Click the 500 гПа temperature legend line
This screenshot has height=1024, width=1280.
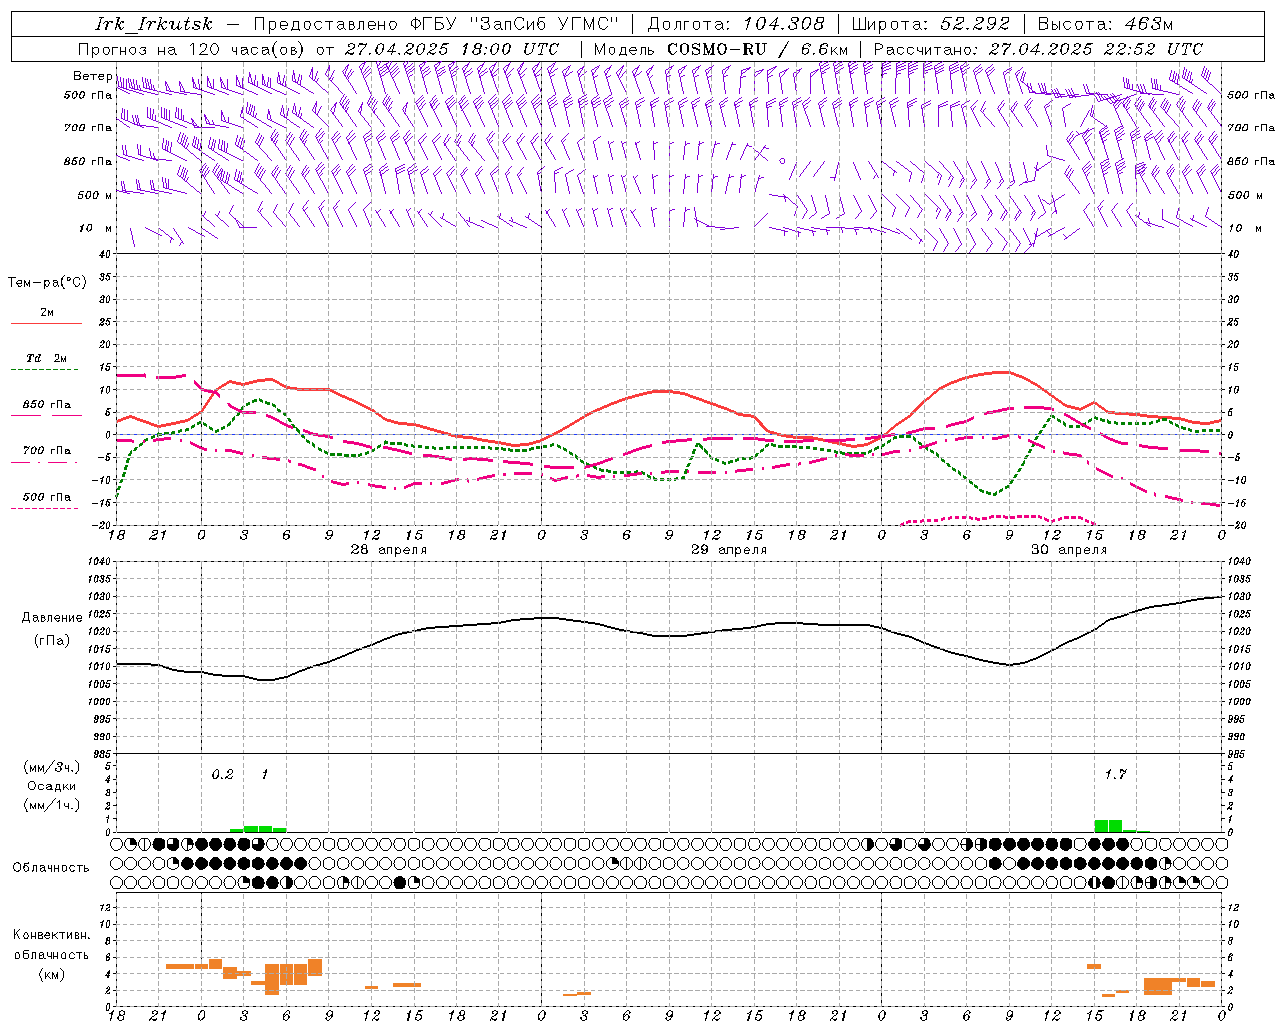coord(46,508)
